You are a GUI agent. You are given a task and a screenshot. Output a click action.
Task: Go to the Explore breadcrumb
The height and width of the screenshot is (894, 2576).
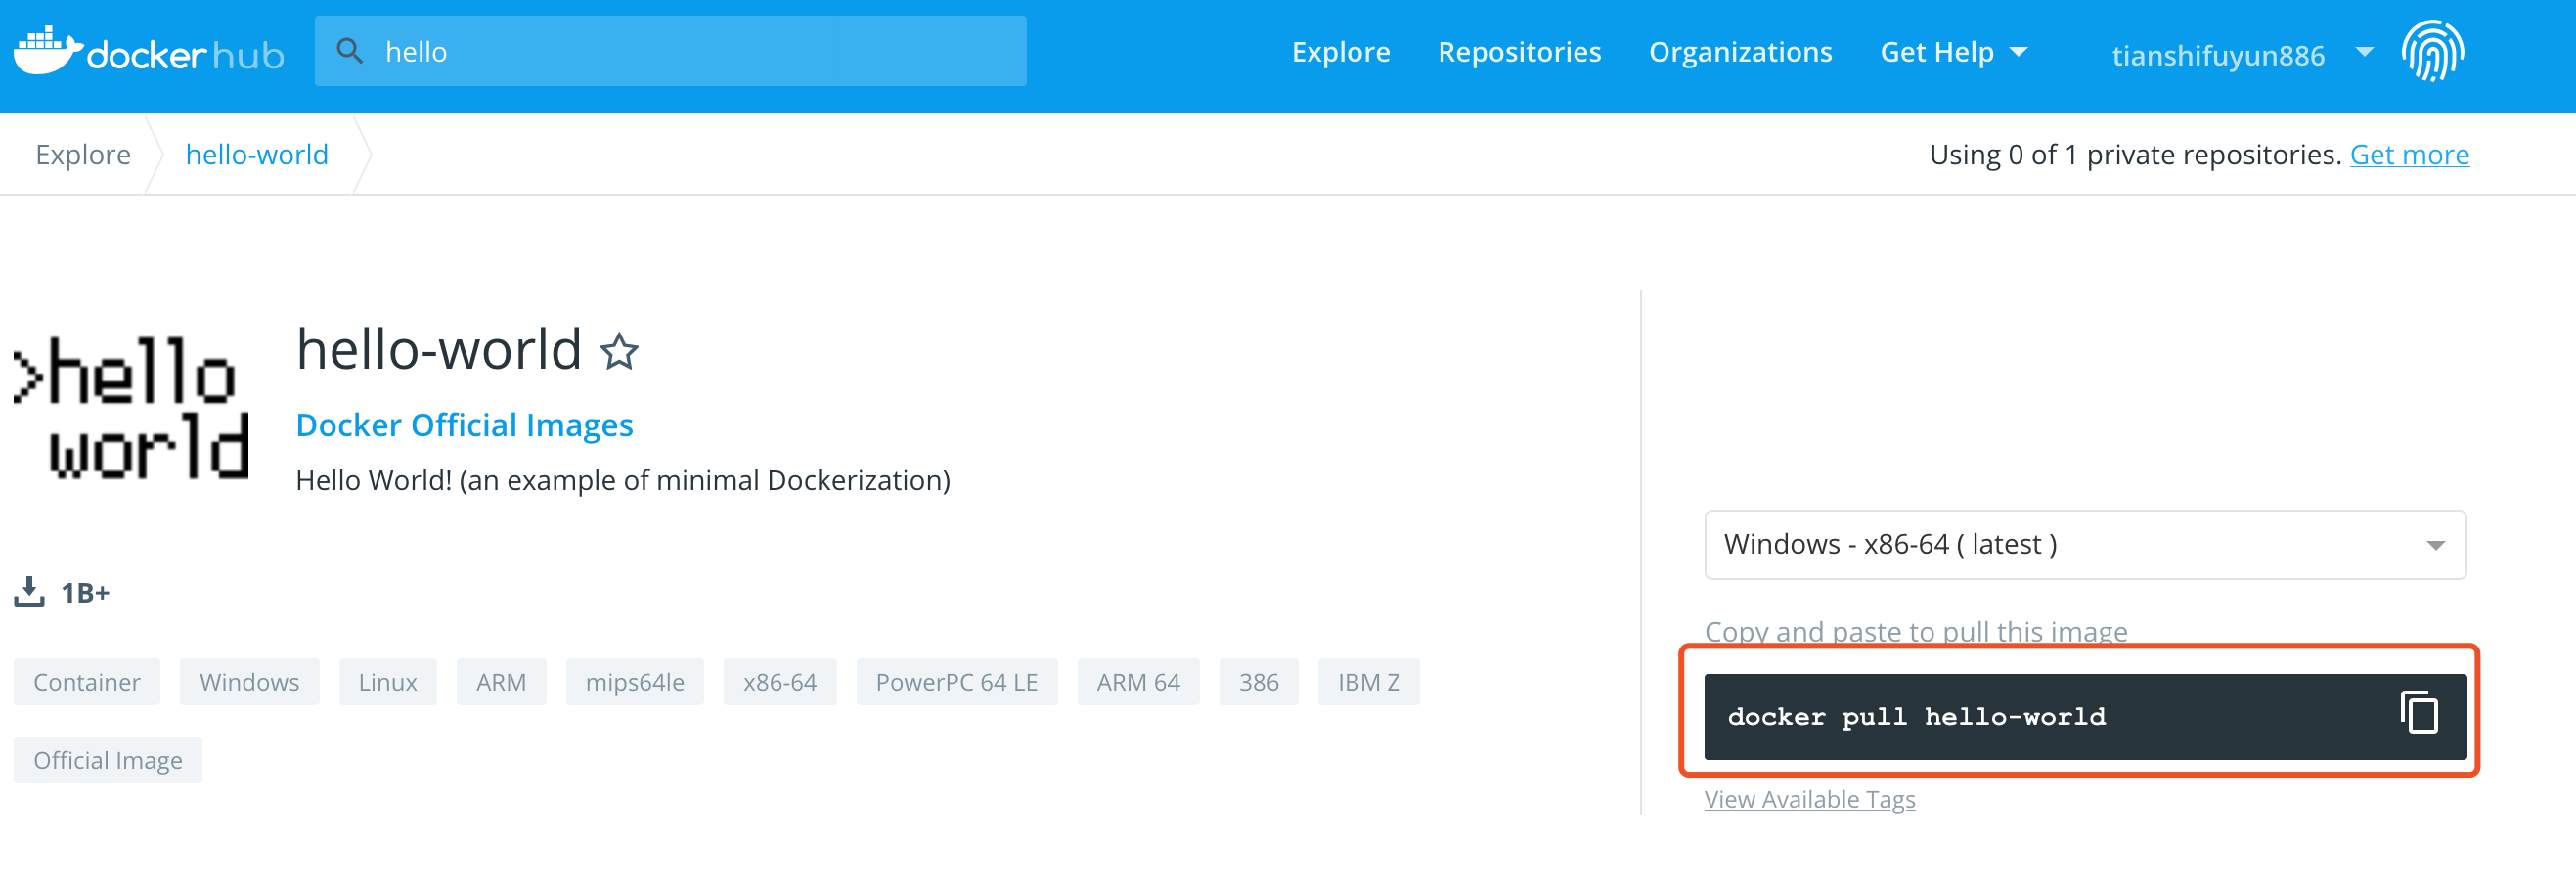pos(83,155)
